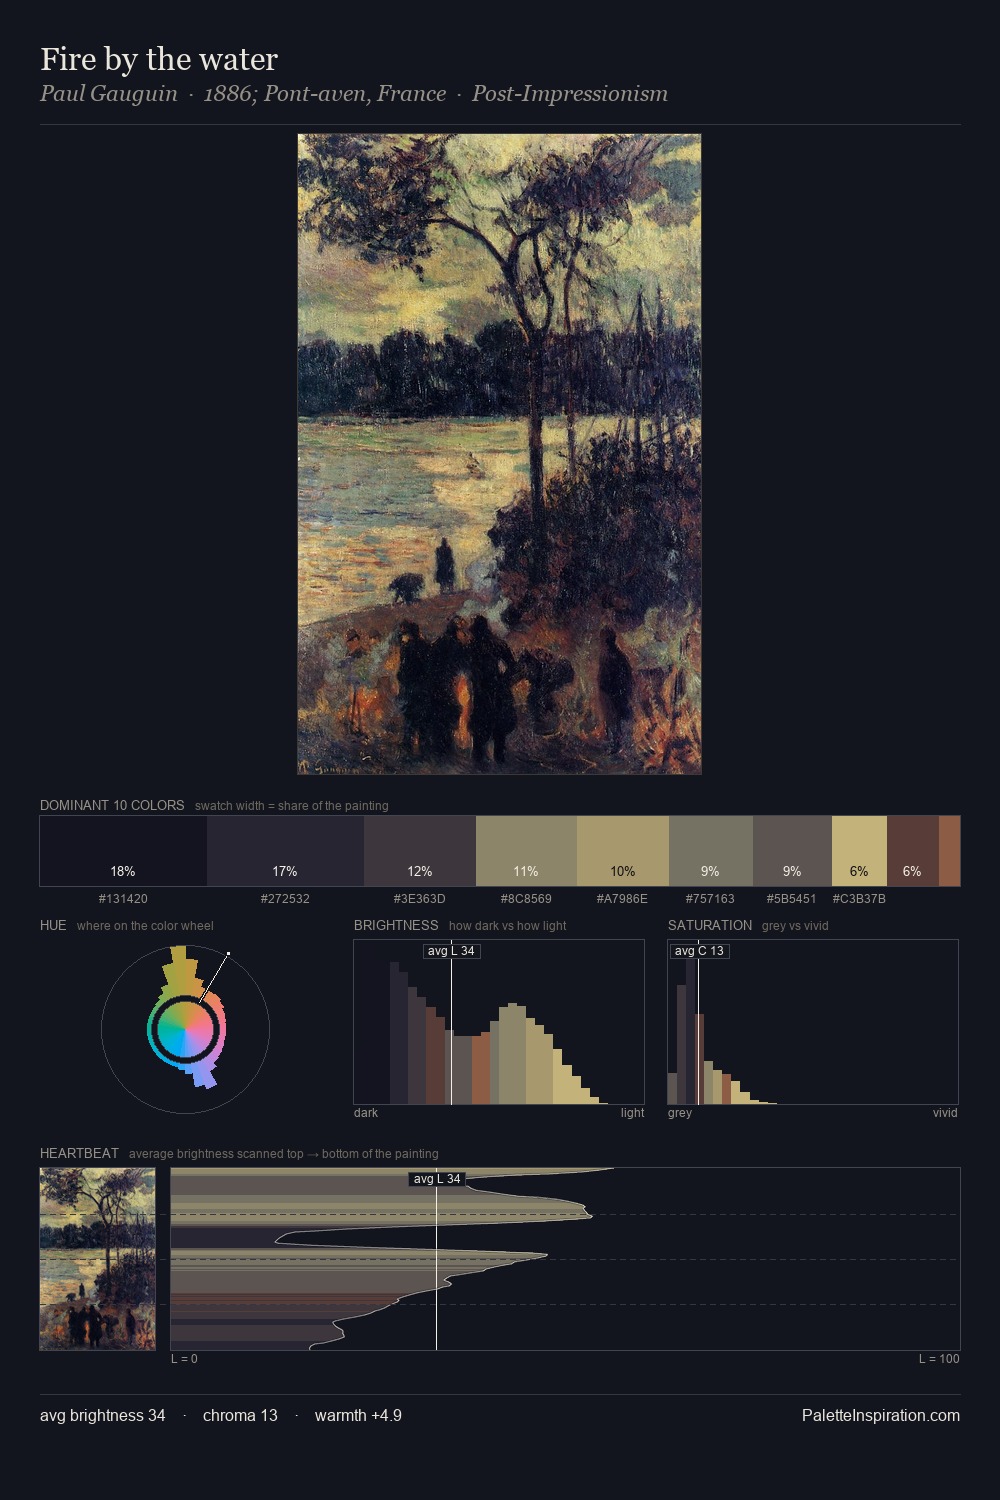The width and height of the screenshot is (1000, 1500).
Task: Click the brightness histogram chart
Action: pyautogui.click(x=499, y=1022)
